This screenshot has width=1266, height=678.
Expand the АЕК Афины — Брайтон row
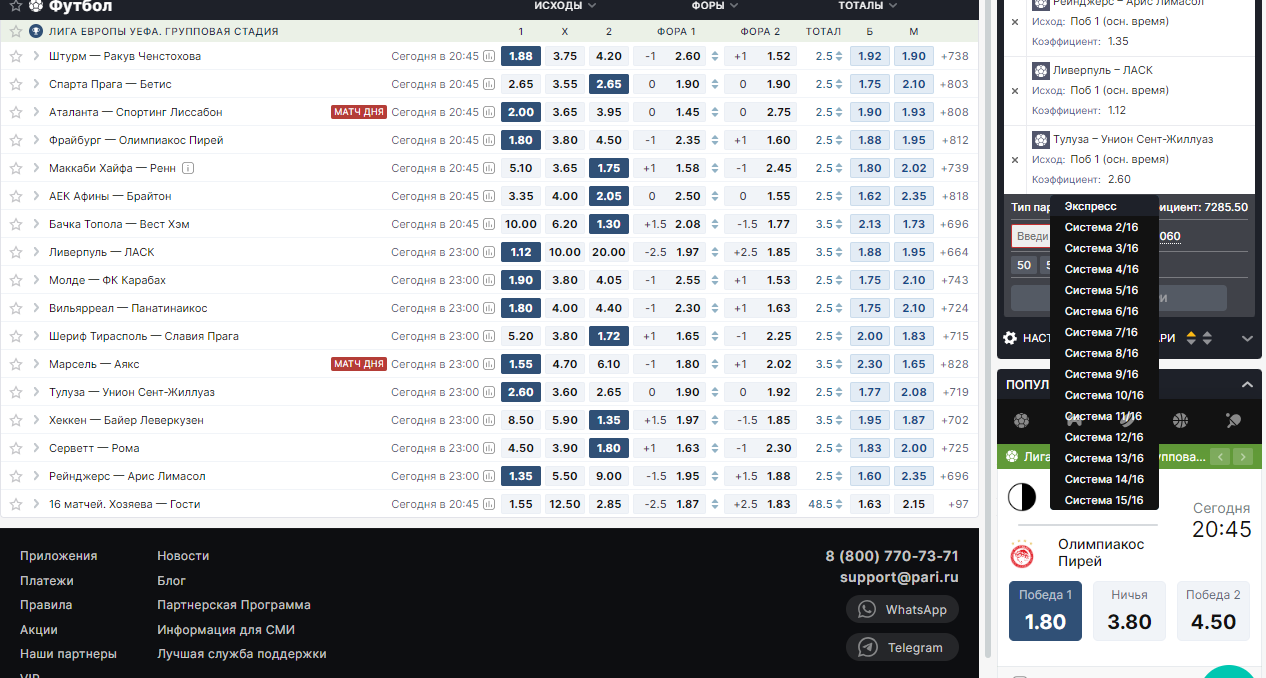coord(36,196)
